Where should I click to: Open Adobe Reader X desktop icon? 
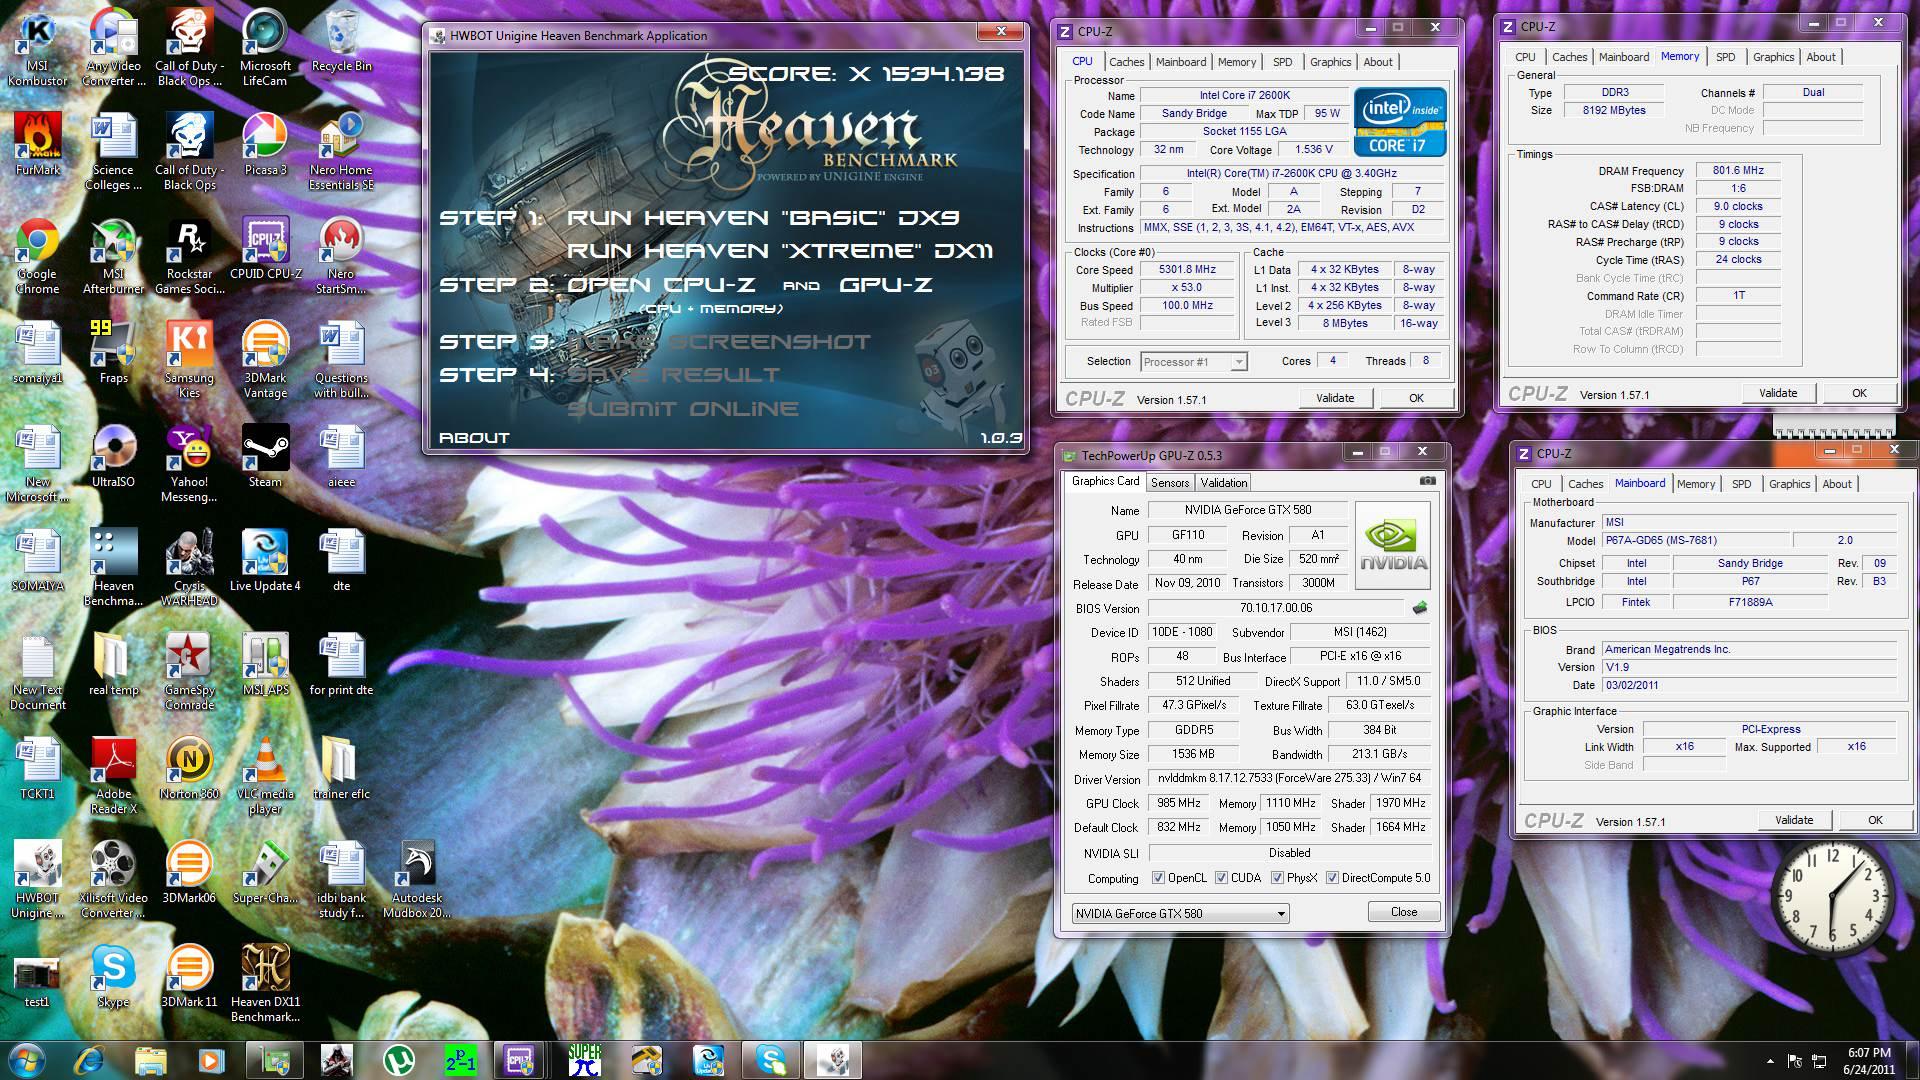(113, 777)
